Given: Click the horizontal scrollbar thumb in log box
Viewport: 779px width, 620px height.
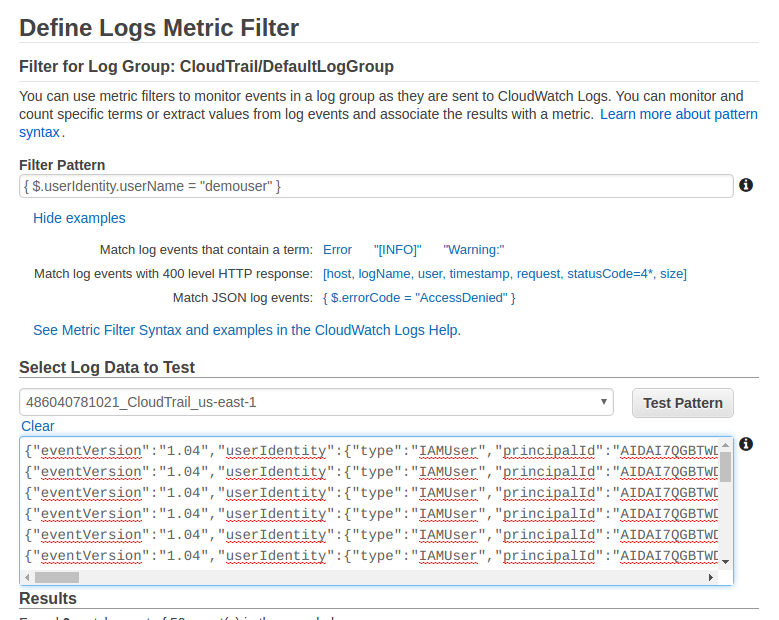Looking at the screenshot, I should tap(57, 577).
